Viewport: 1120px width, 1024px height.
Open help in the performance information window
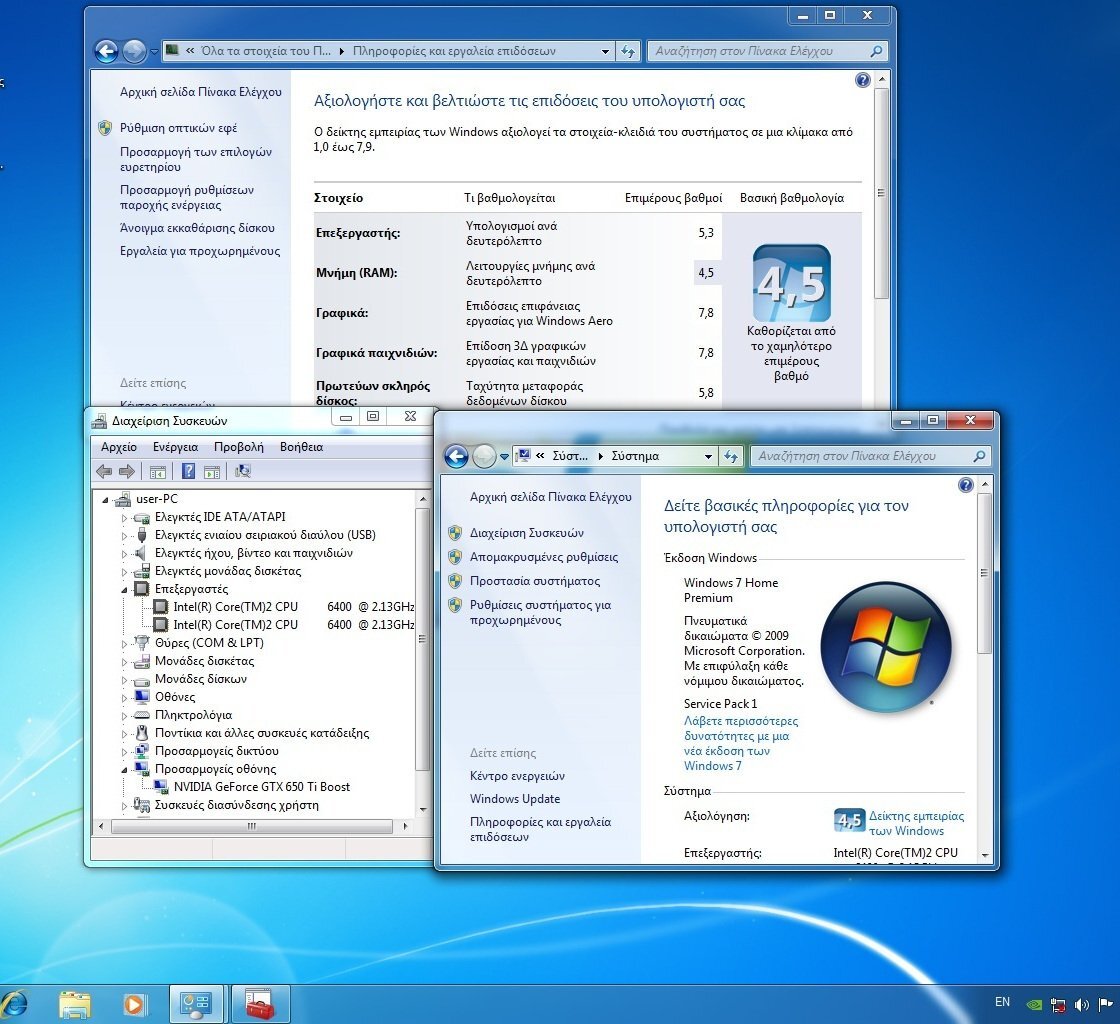click(x=863, y=80)
